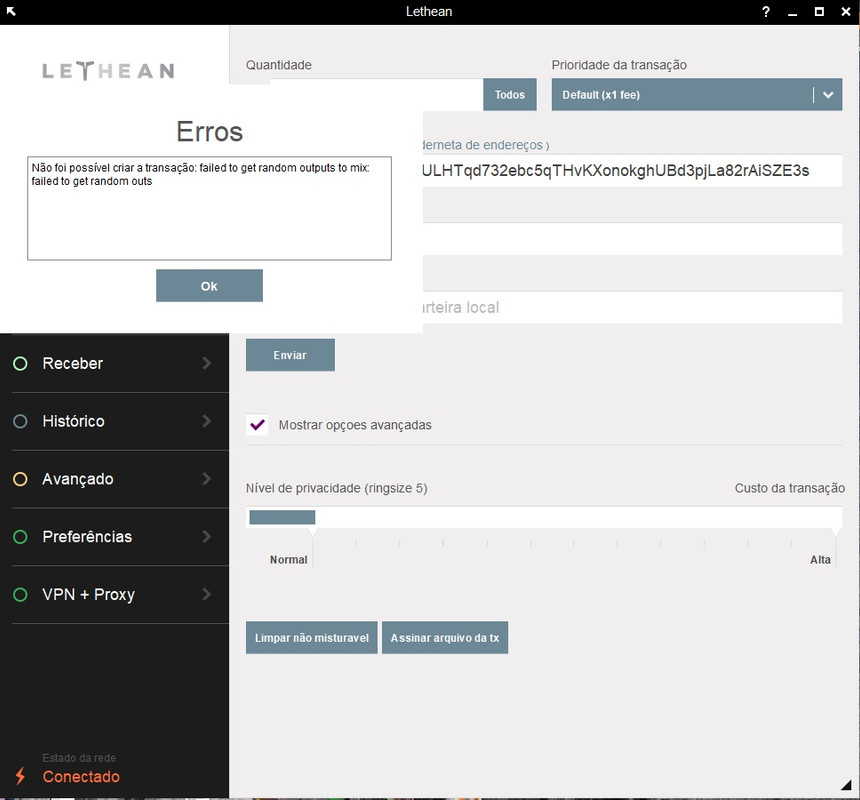Screen dimensions: 860x800
Task: Click the help question mark icon
Action: coord(766,12)
